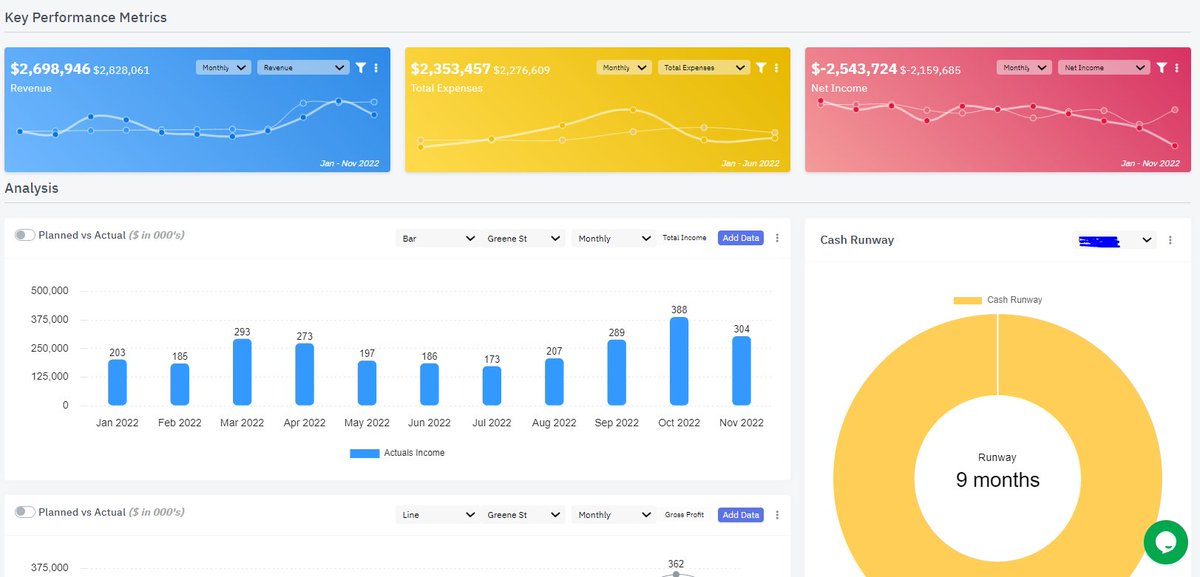The image size is (1200, 577).
Task: Click the Mar 2022 bar showing 293
Action: [242, 372]
